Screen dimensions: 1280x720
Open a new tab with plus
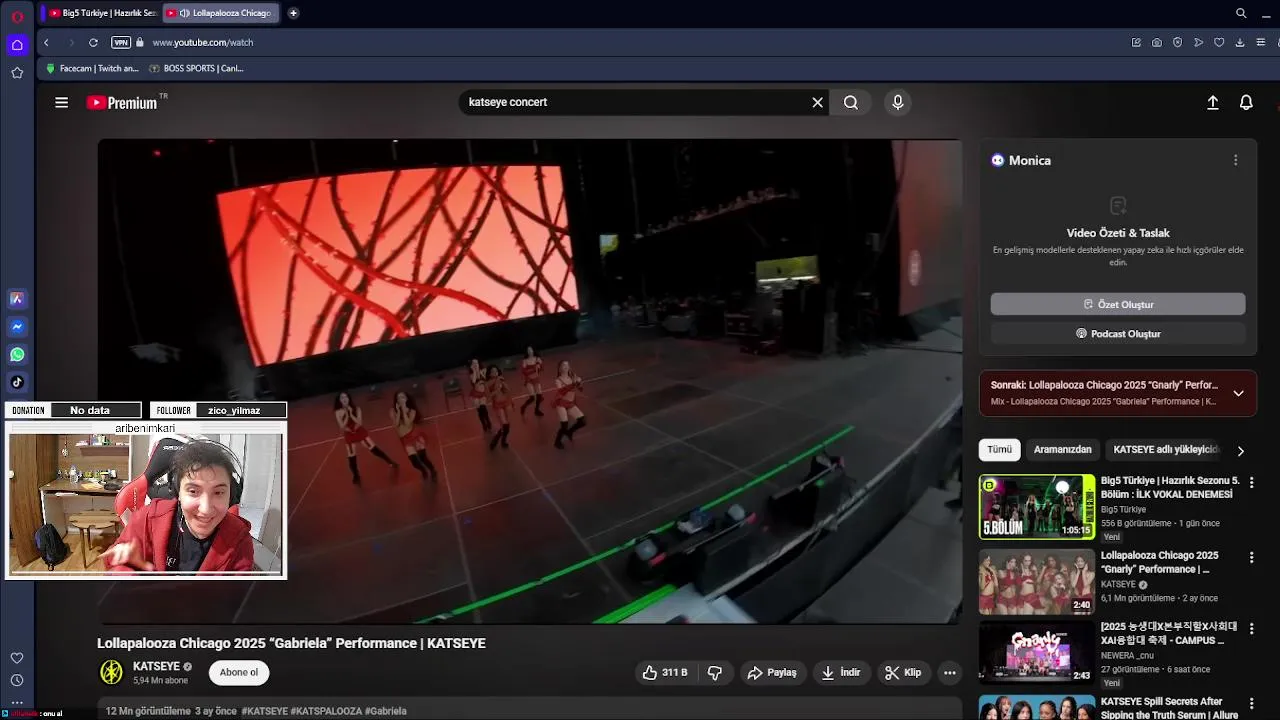coord(293,13)
